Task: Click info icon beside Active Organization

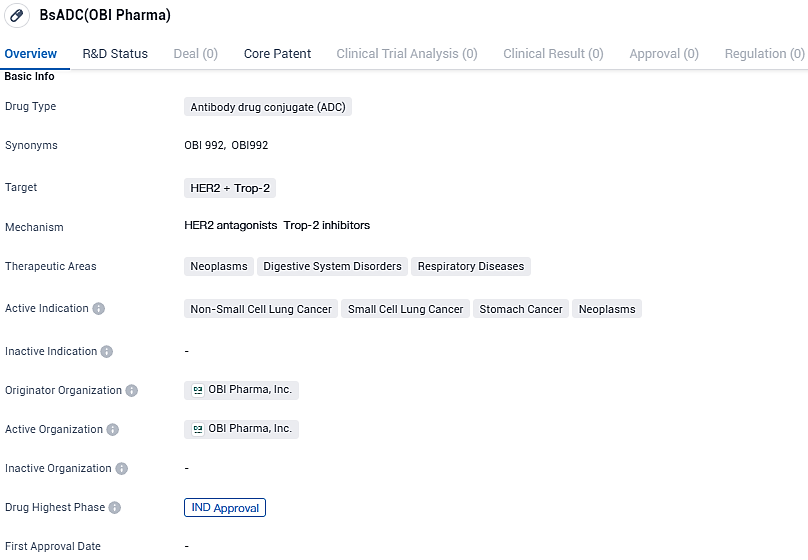Action: pyautogui.click(x=113, y=430)
